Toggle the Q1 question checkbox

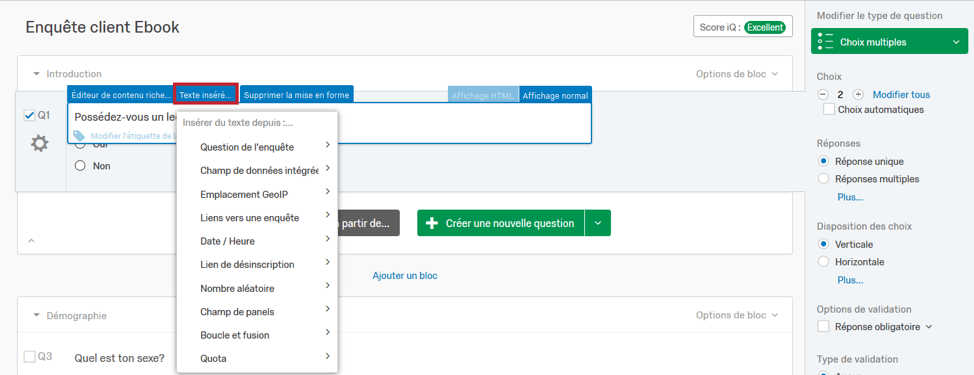(29, 115)
